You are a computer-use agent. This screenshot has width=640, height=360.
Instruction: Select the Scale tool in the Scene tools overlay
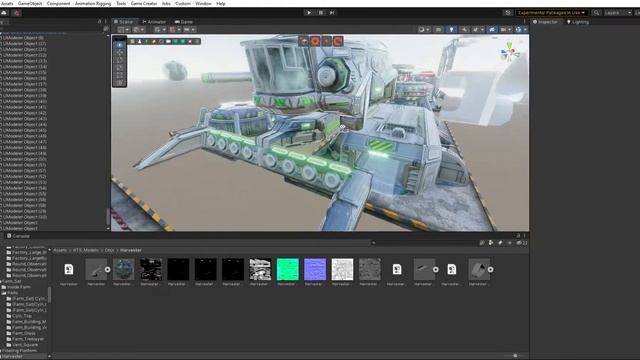point(120,67)
